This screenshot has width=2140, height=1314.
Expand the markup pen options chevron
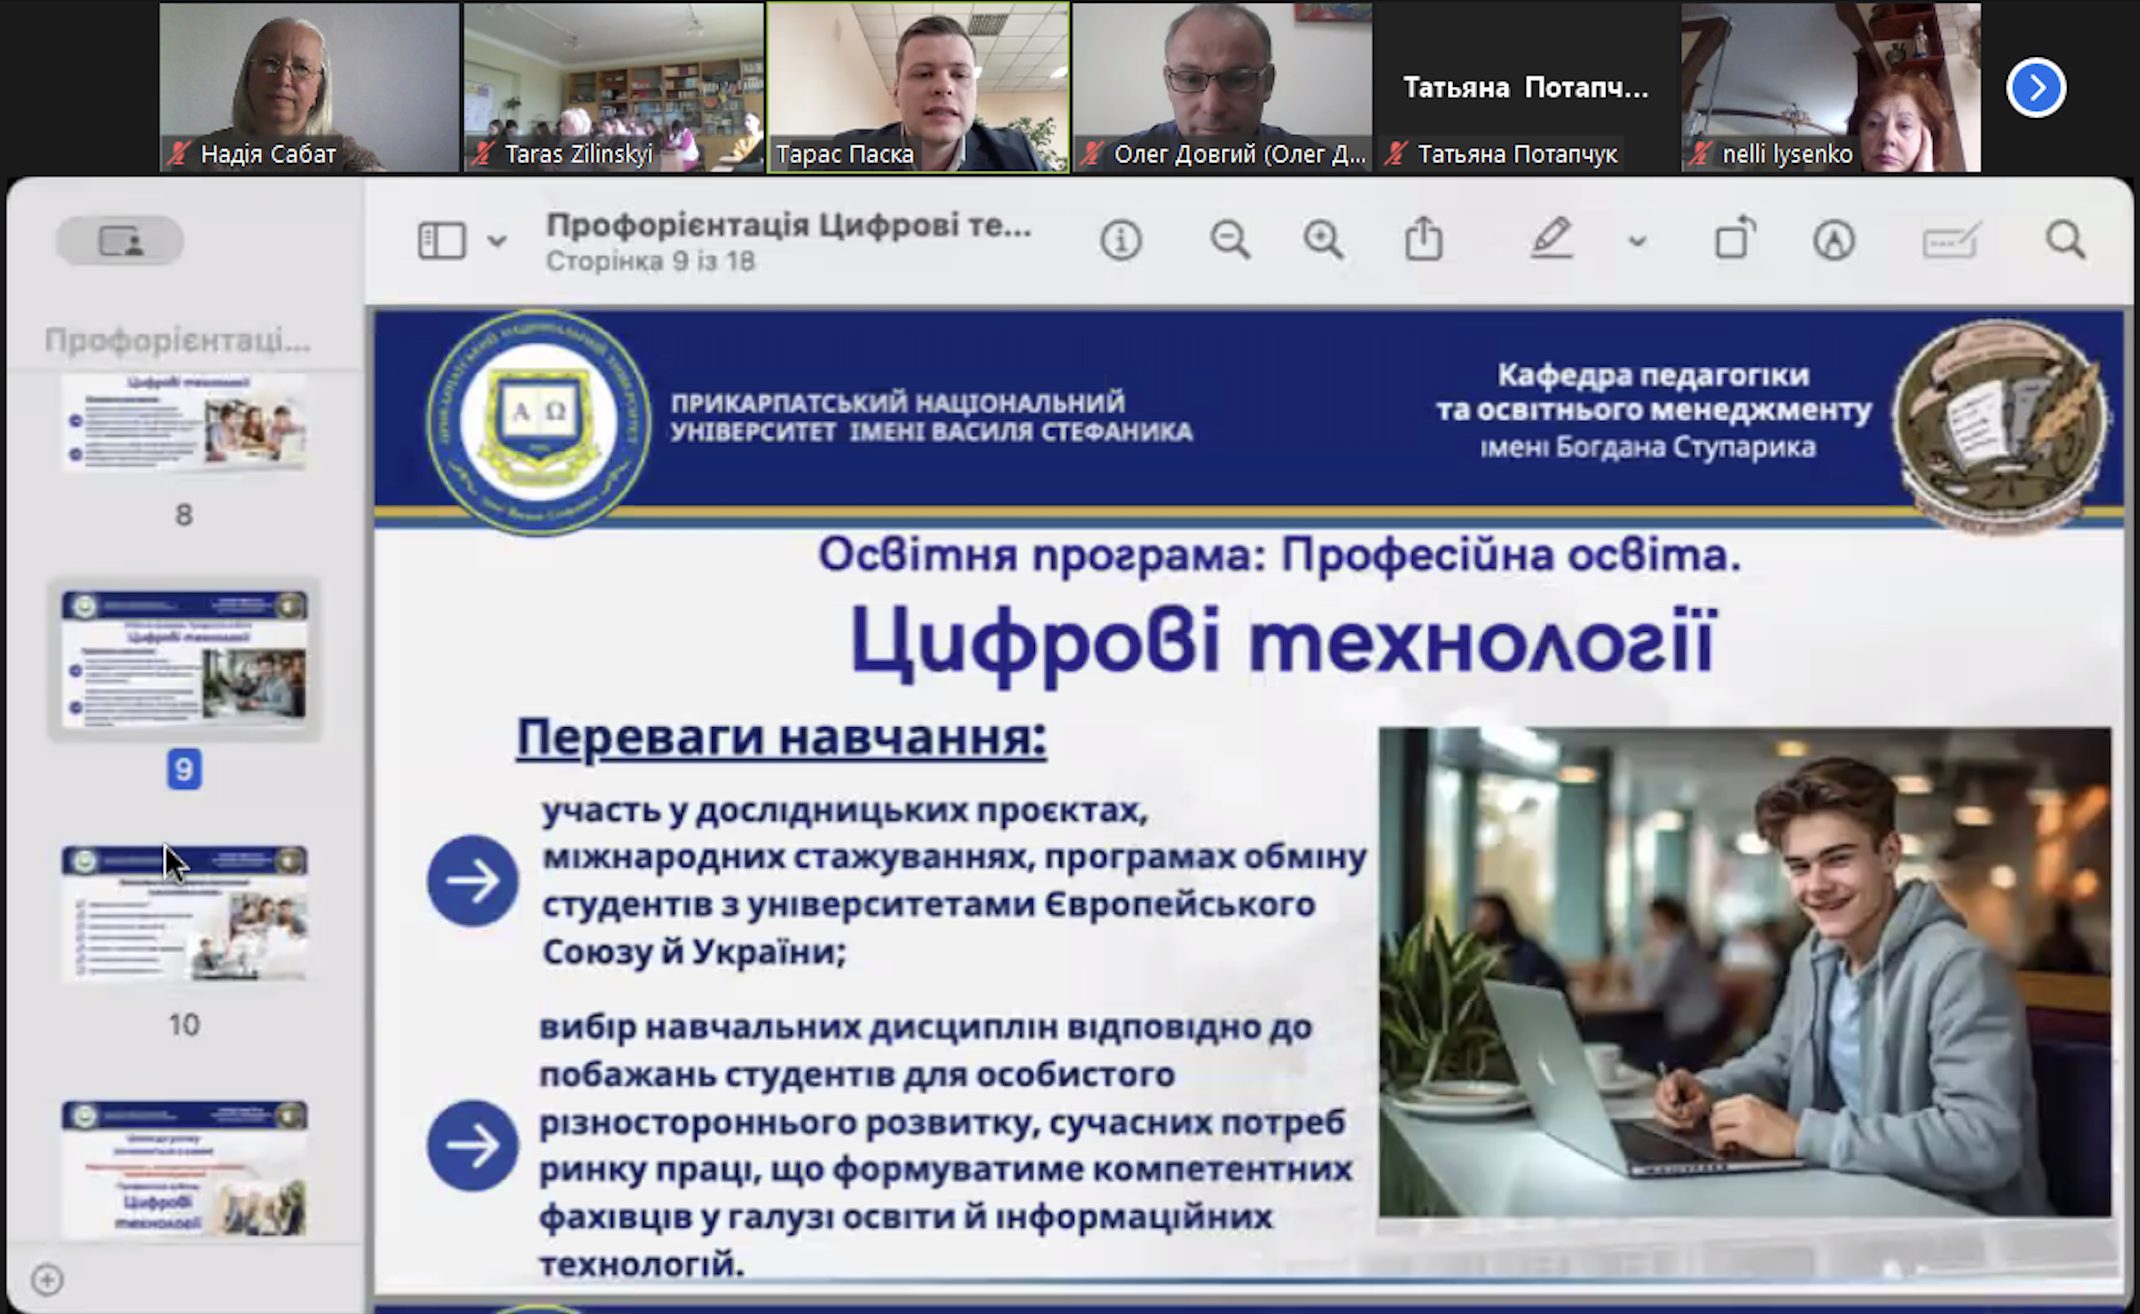[1637, 241]
